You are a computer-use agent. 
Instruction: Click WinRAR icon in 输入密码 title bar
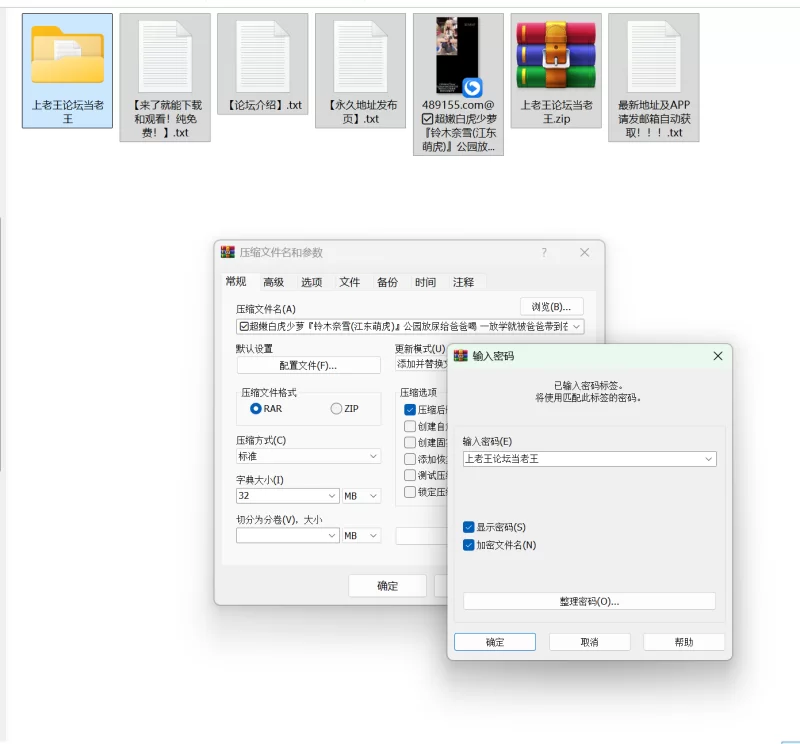pyautogui.click(x=460, y=356)
